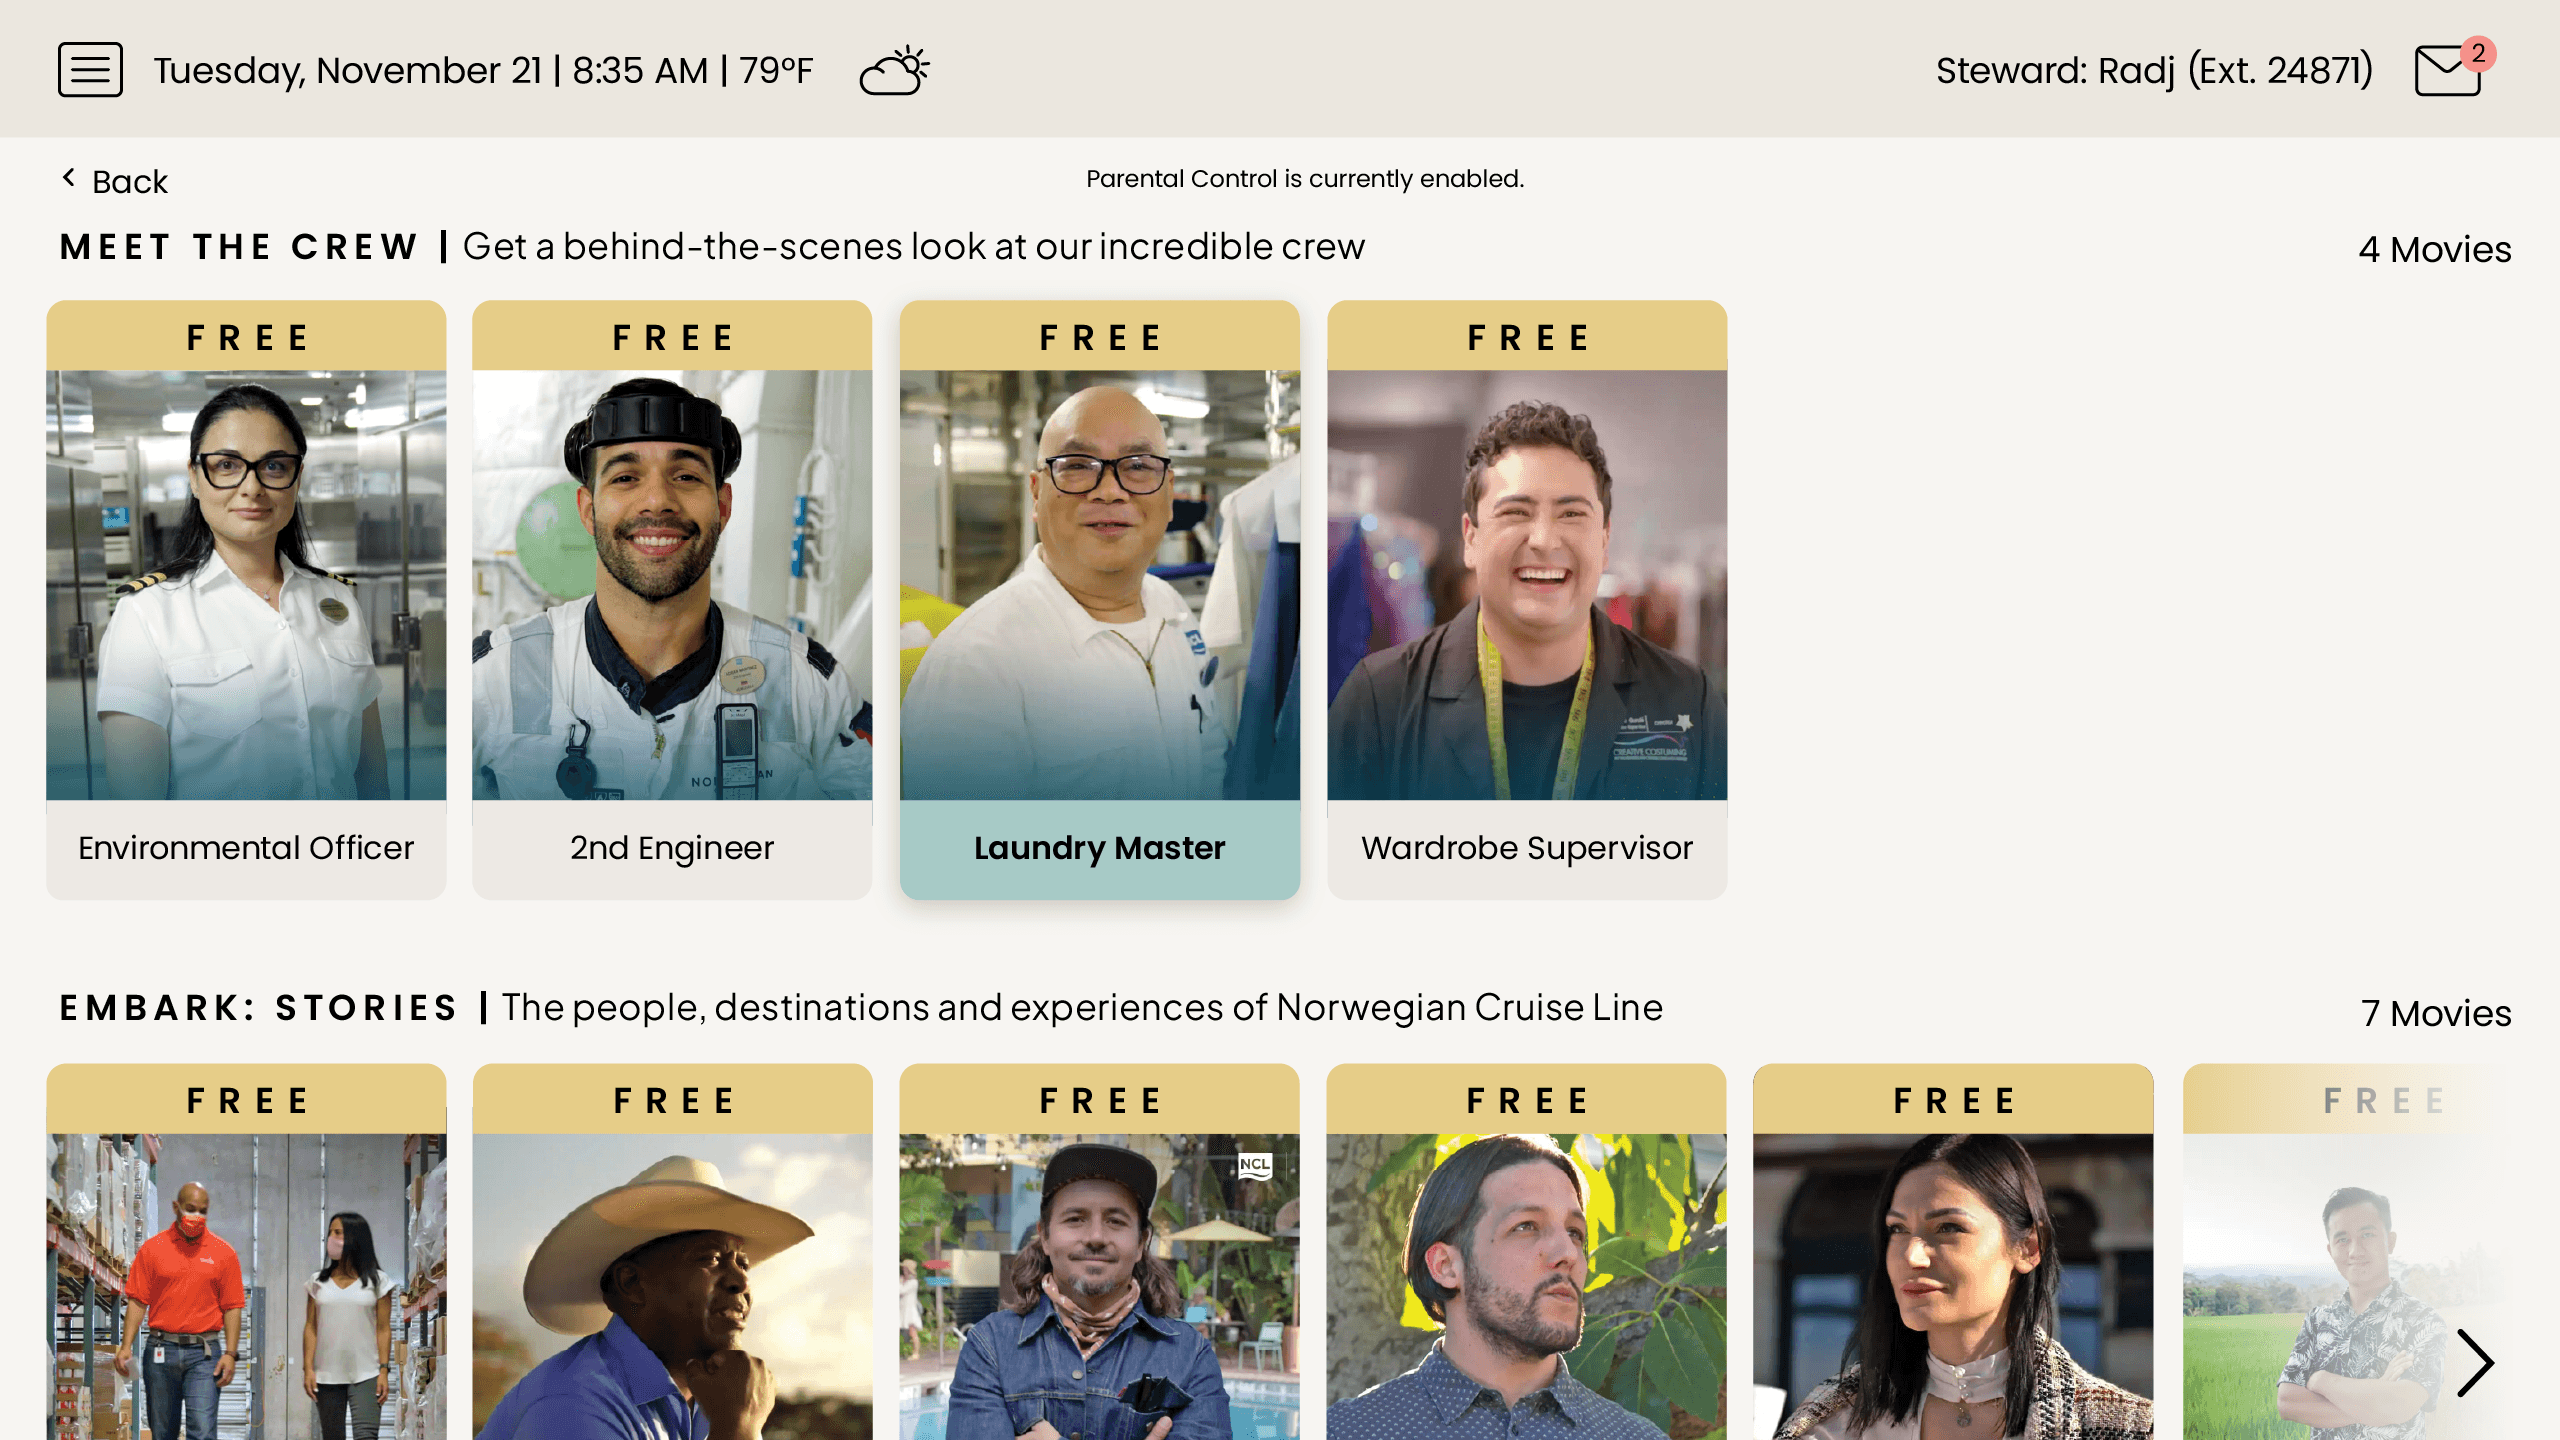
Task: Select the Meet the Crew heading
Action: click(238, 247)
